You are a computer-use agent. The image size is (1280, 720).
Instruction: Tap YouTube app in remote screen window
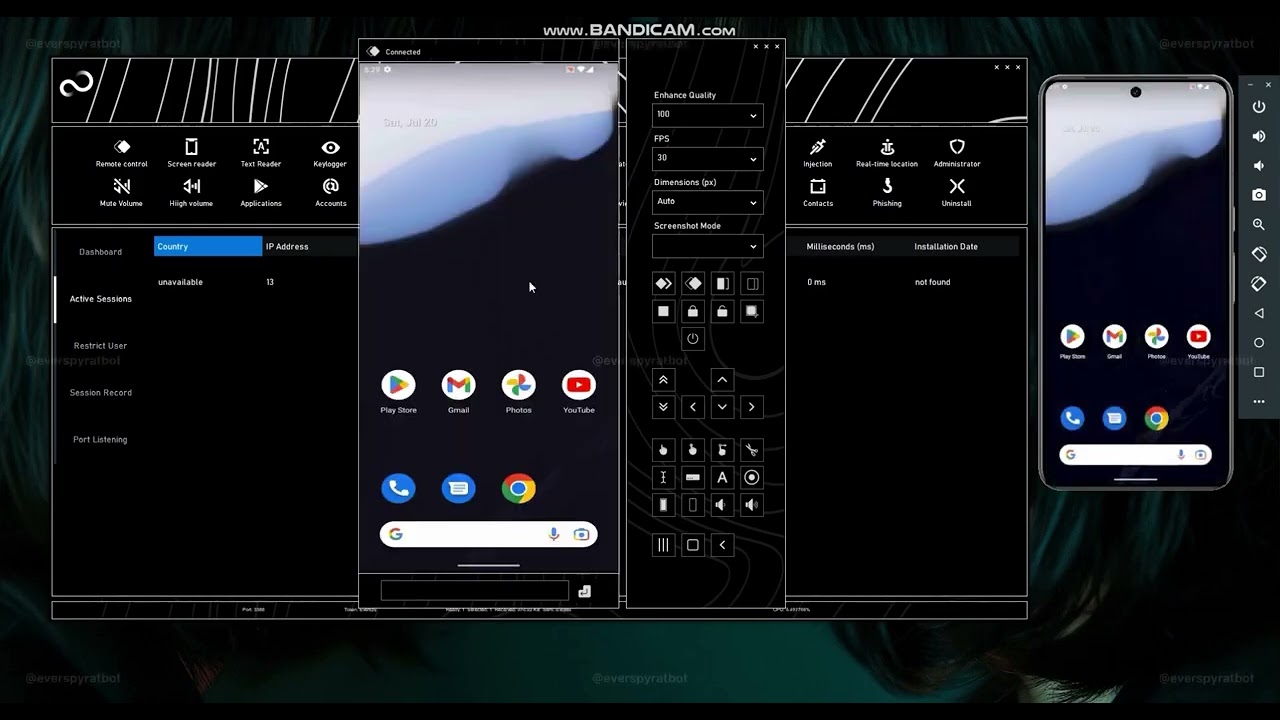pos(579,391)
